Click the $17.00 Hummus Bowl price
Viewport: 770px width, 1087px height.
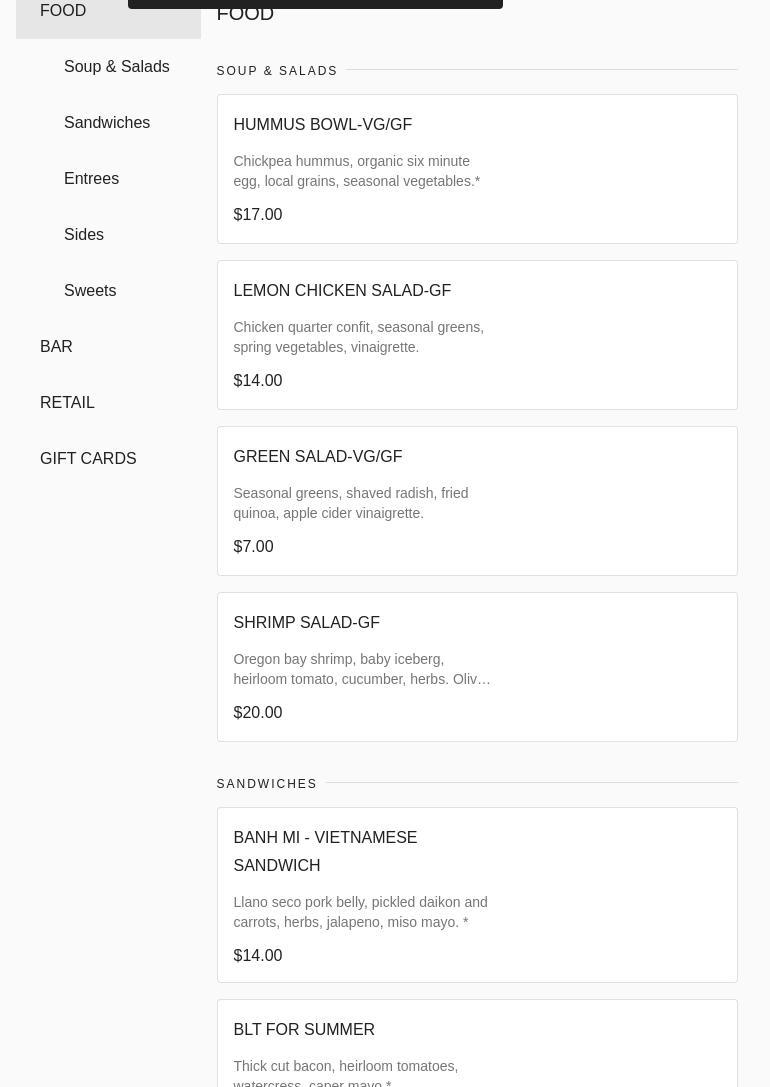[x=258, y=215]
